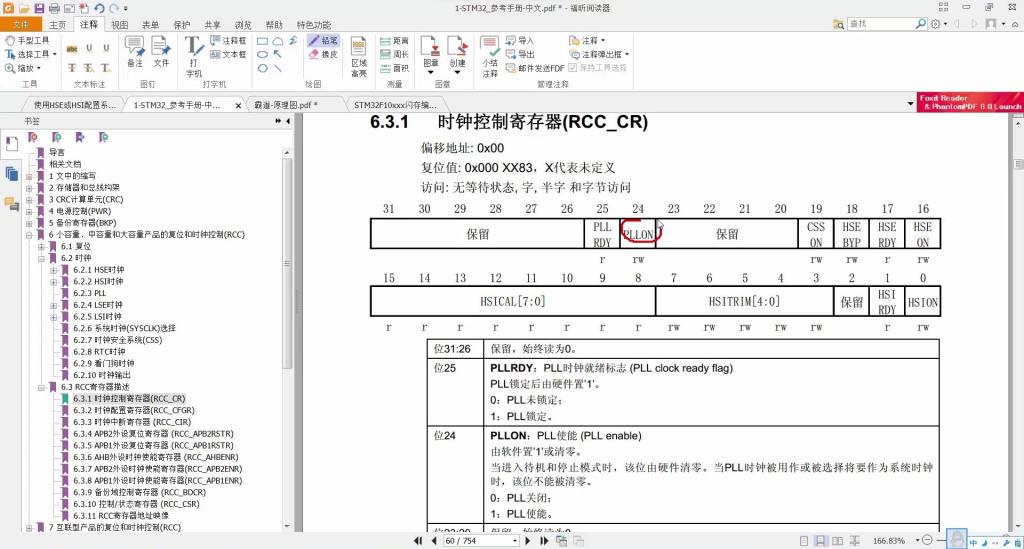Click the 打字机 typewriter tool

click(x=194, y=55)
